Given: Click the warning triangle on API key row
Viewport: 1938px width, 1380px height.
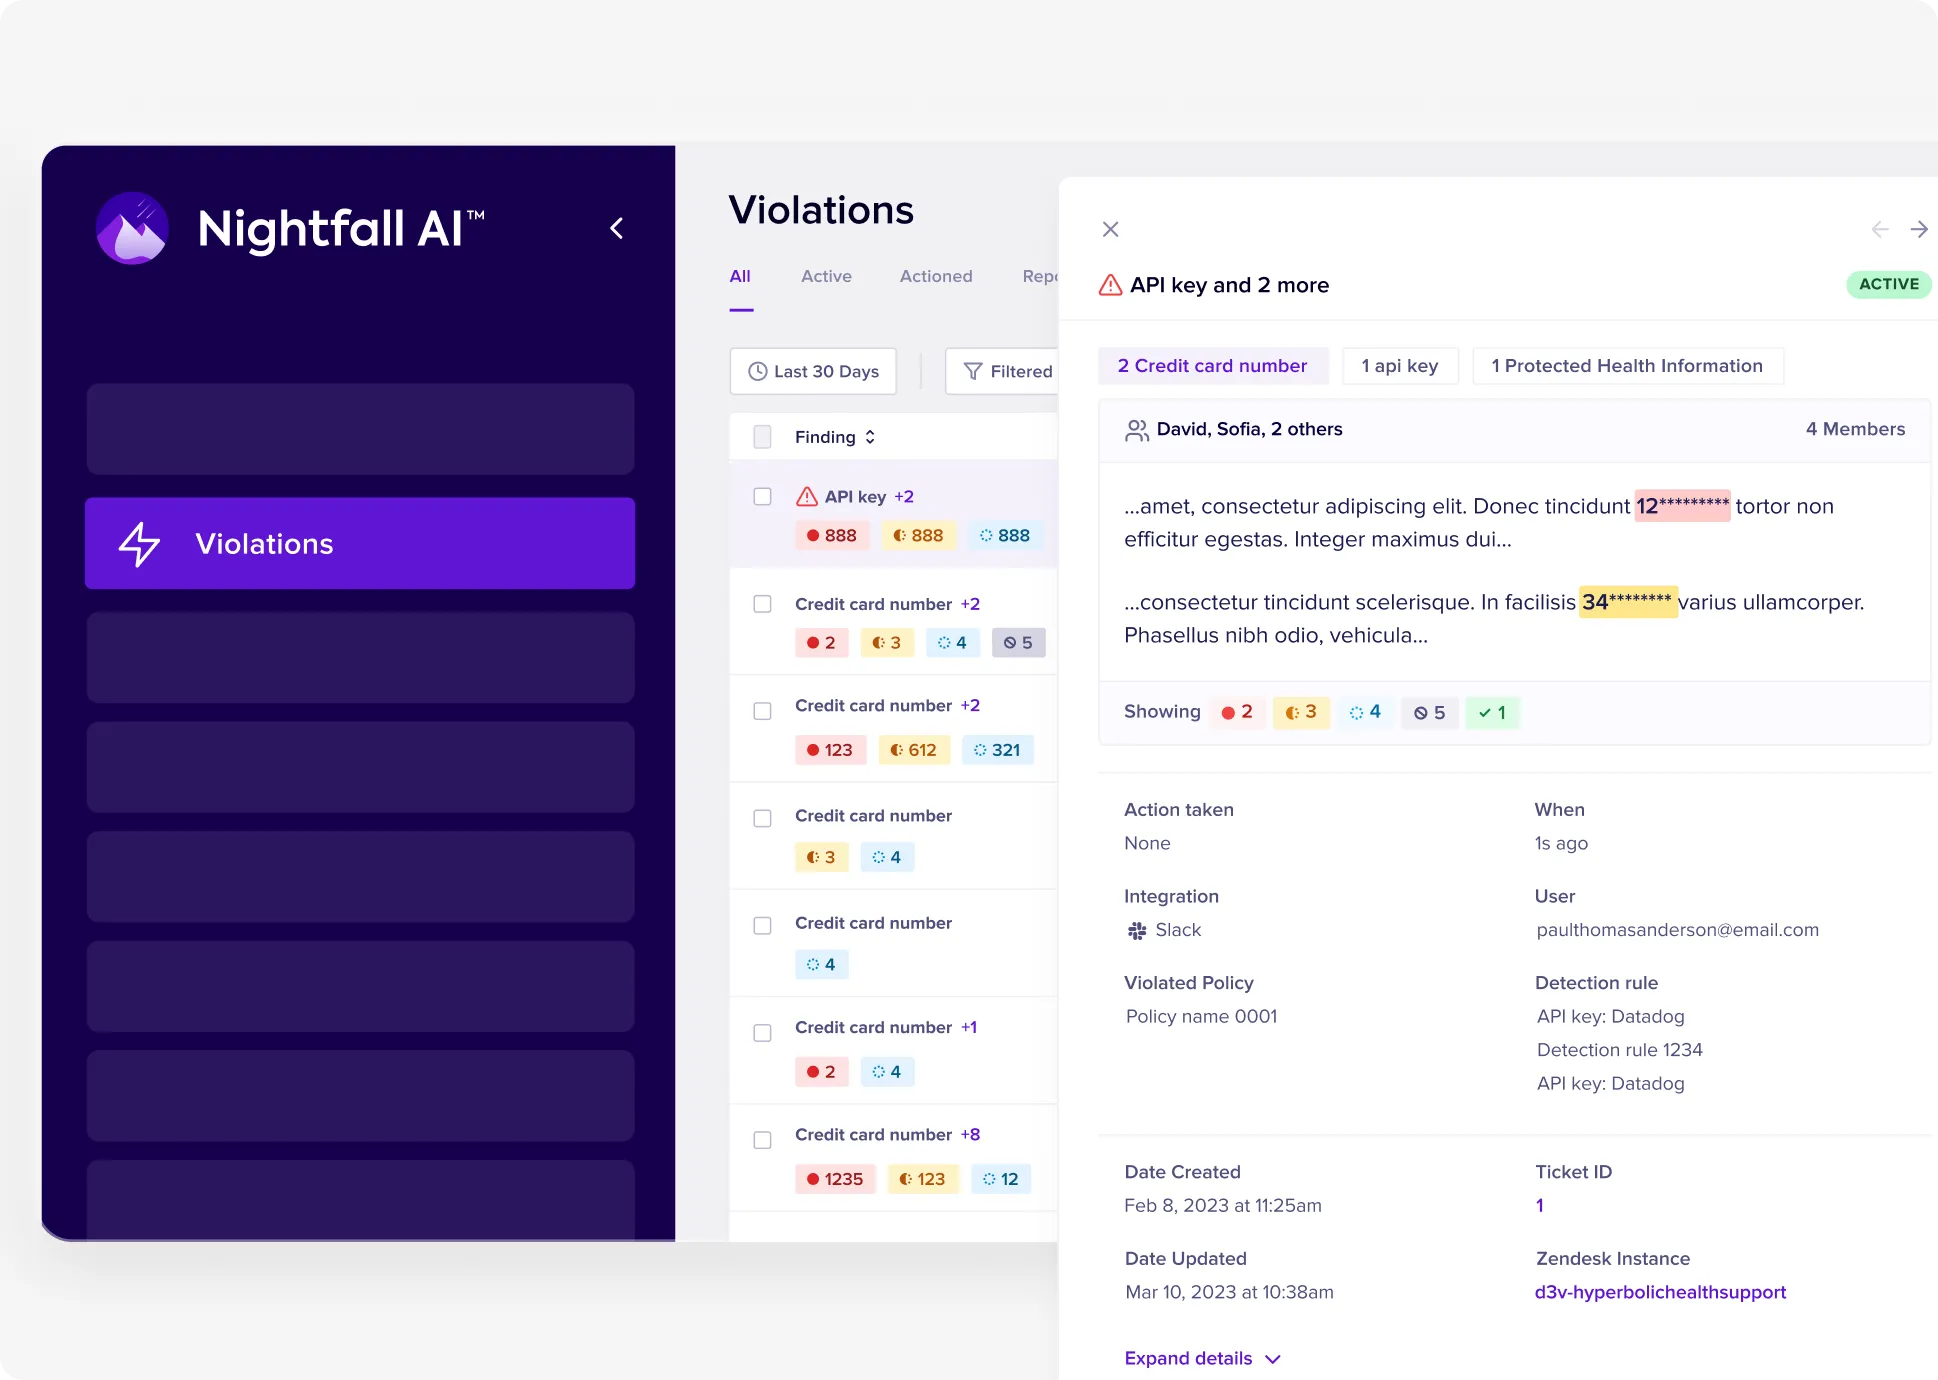Looking at the screenshot, I should [806, 497].
